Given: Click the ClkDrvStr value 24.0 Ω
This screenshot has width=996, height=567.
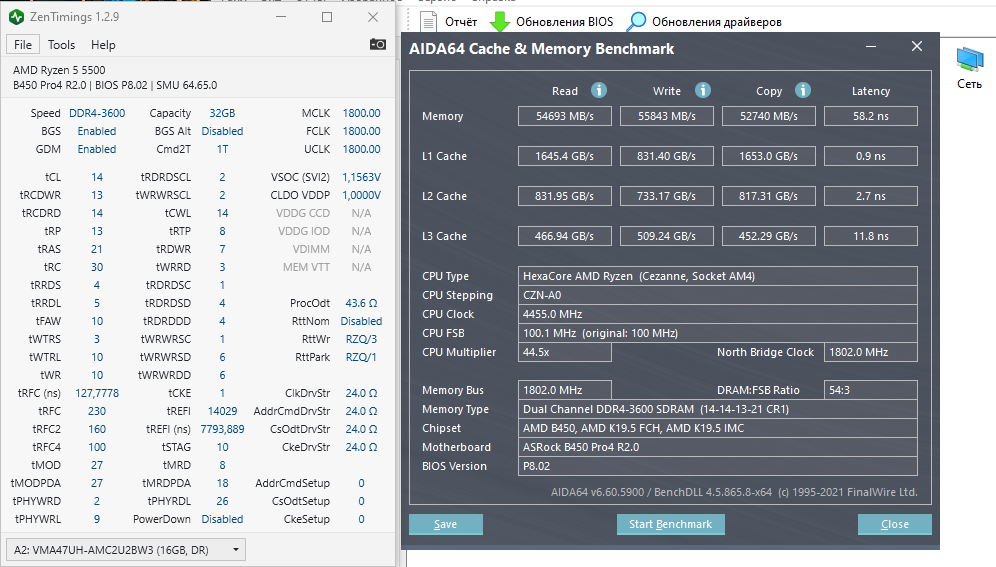Looking at the screenshot, I should (361, 393).
